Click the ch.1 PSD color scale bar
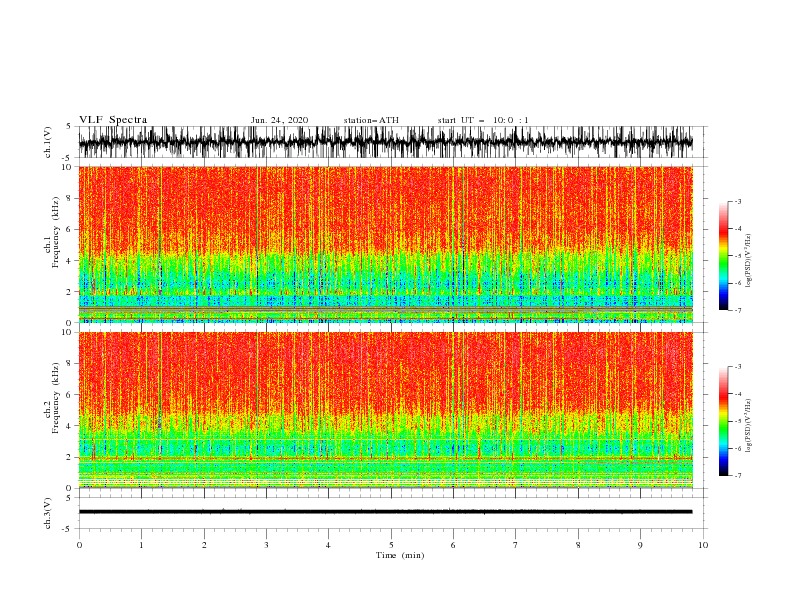 723,256
